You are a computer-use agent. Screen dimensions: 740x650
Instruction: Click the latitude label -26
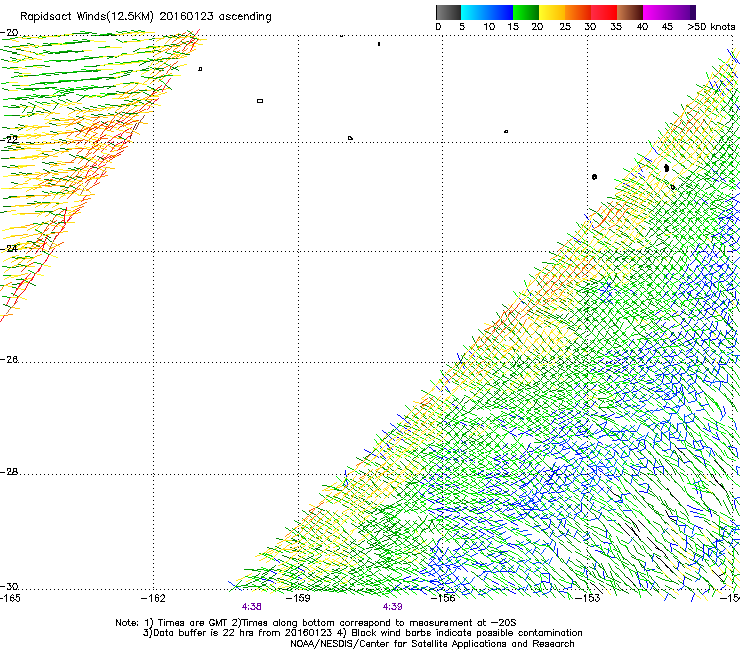pyautogui.click(x=9, y=360)
